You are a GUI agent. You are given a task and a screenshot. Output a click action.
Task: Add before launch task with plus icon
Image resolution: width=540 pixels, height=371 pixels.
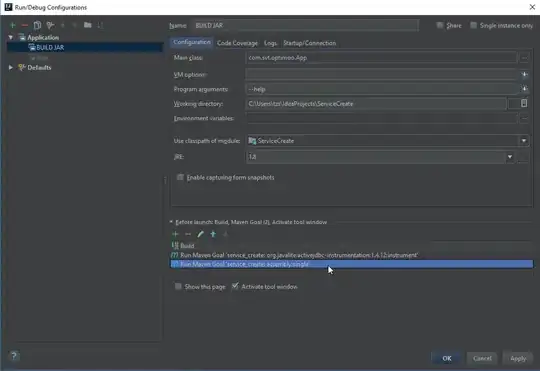tap(175, 234)
